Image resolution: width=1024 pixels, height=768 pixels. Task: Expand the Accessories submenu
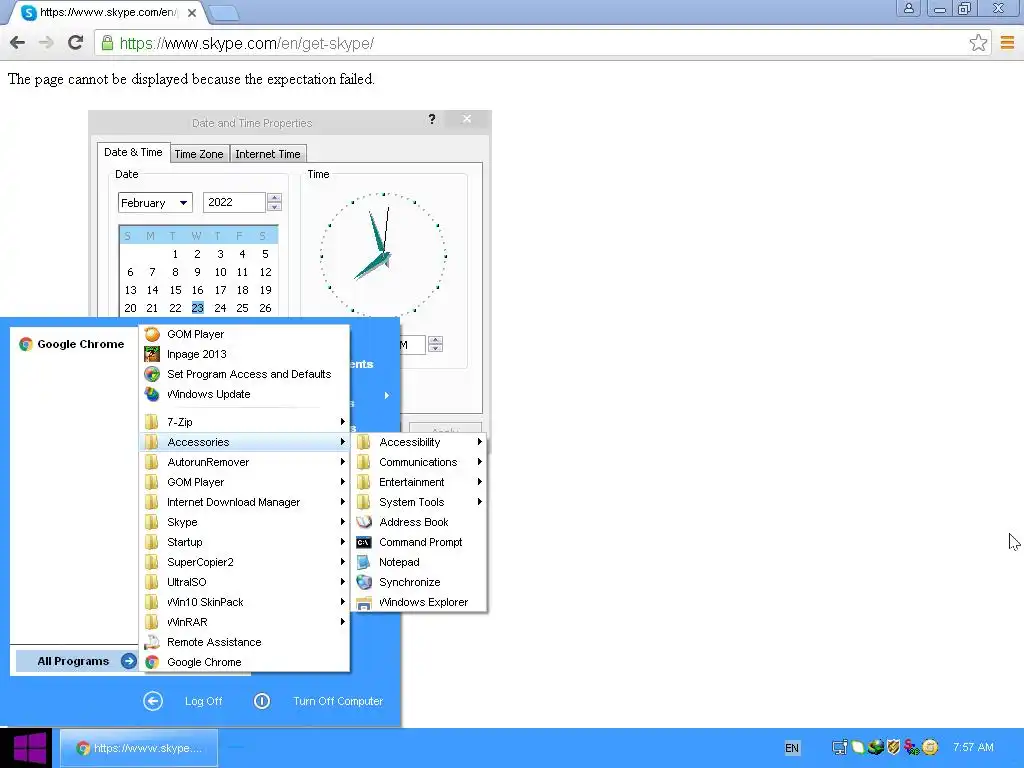(245, 442)
